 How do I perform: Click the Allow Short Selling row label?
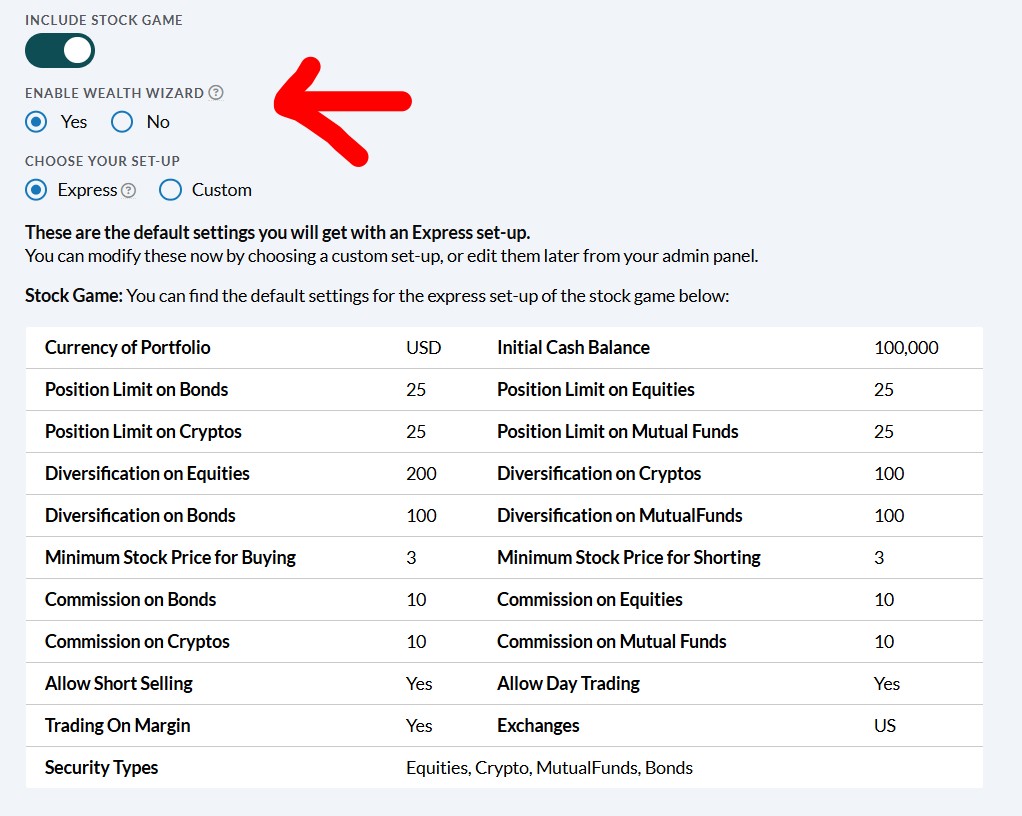(x=119, y=684)
